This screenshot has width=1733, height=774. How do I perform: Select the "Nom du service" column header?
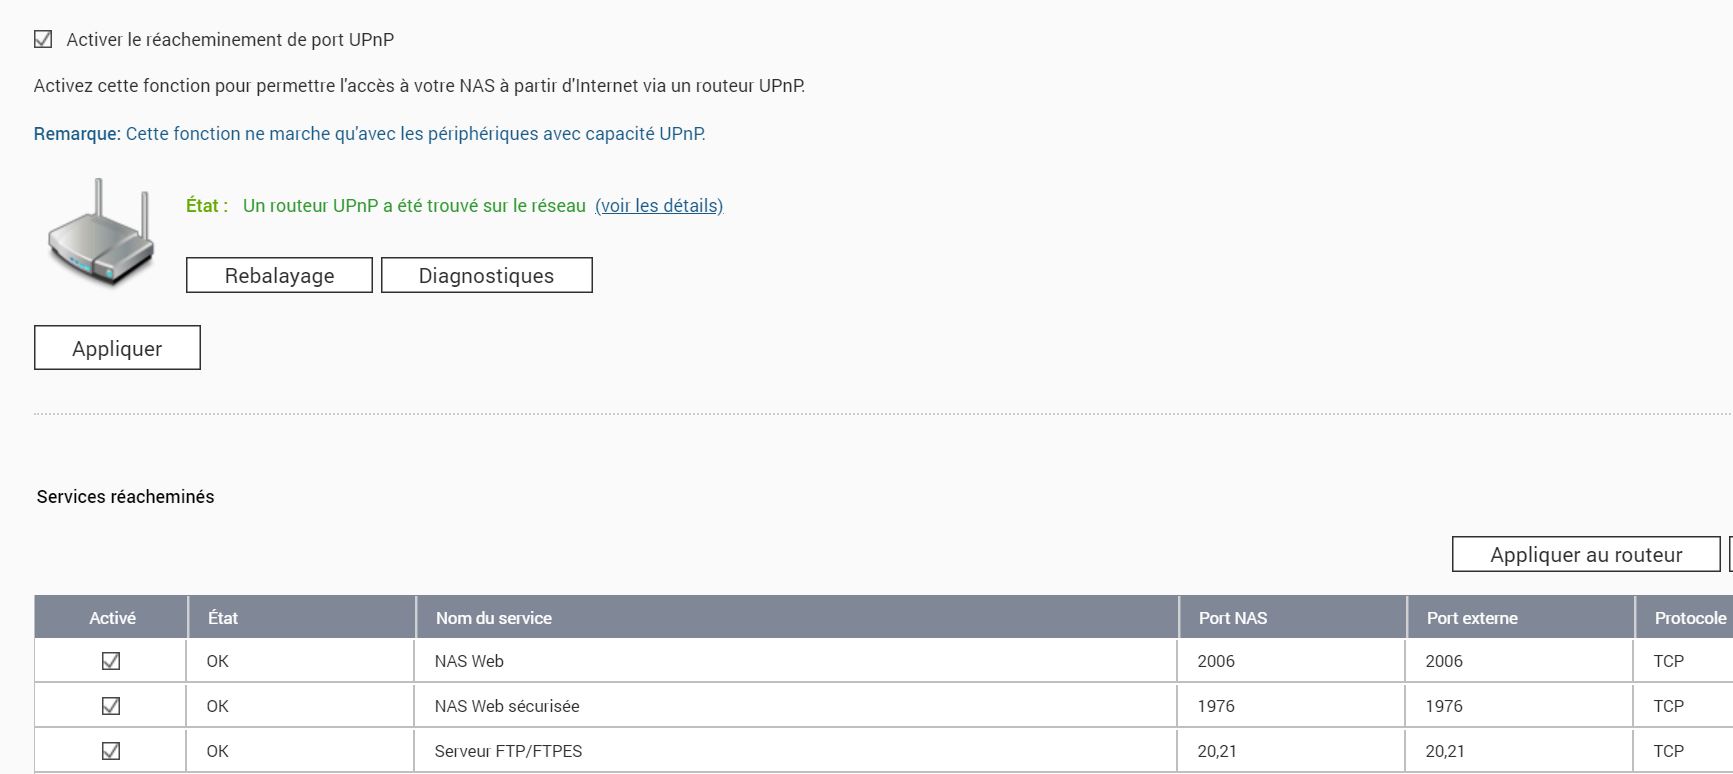point(492,618)
